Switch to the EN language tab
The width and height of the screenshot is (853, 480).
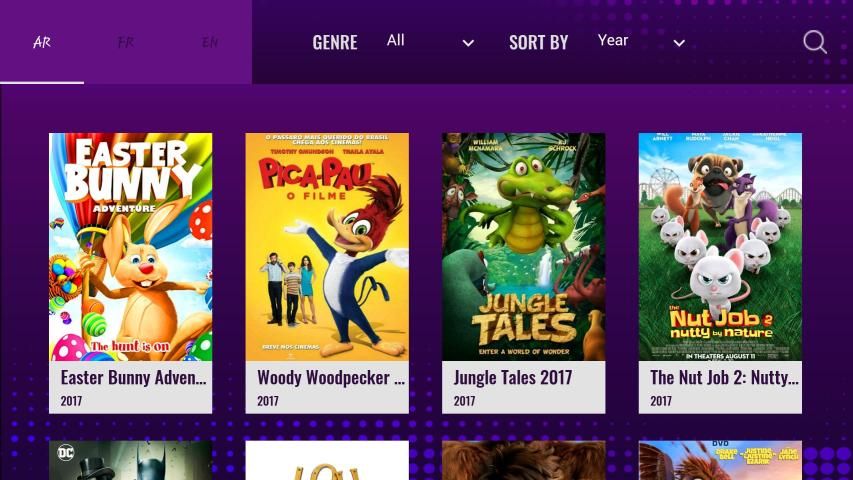pos(210,42)
